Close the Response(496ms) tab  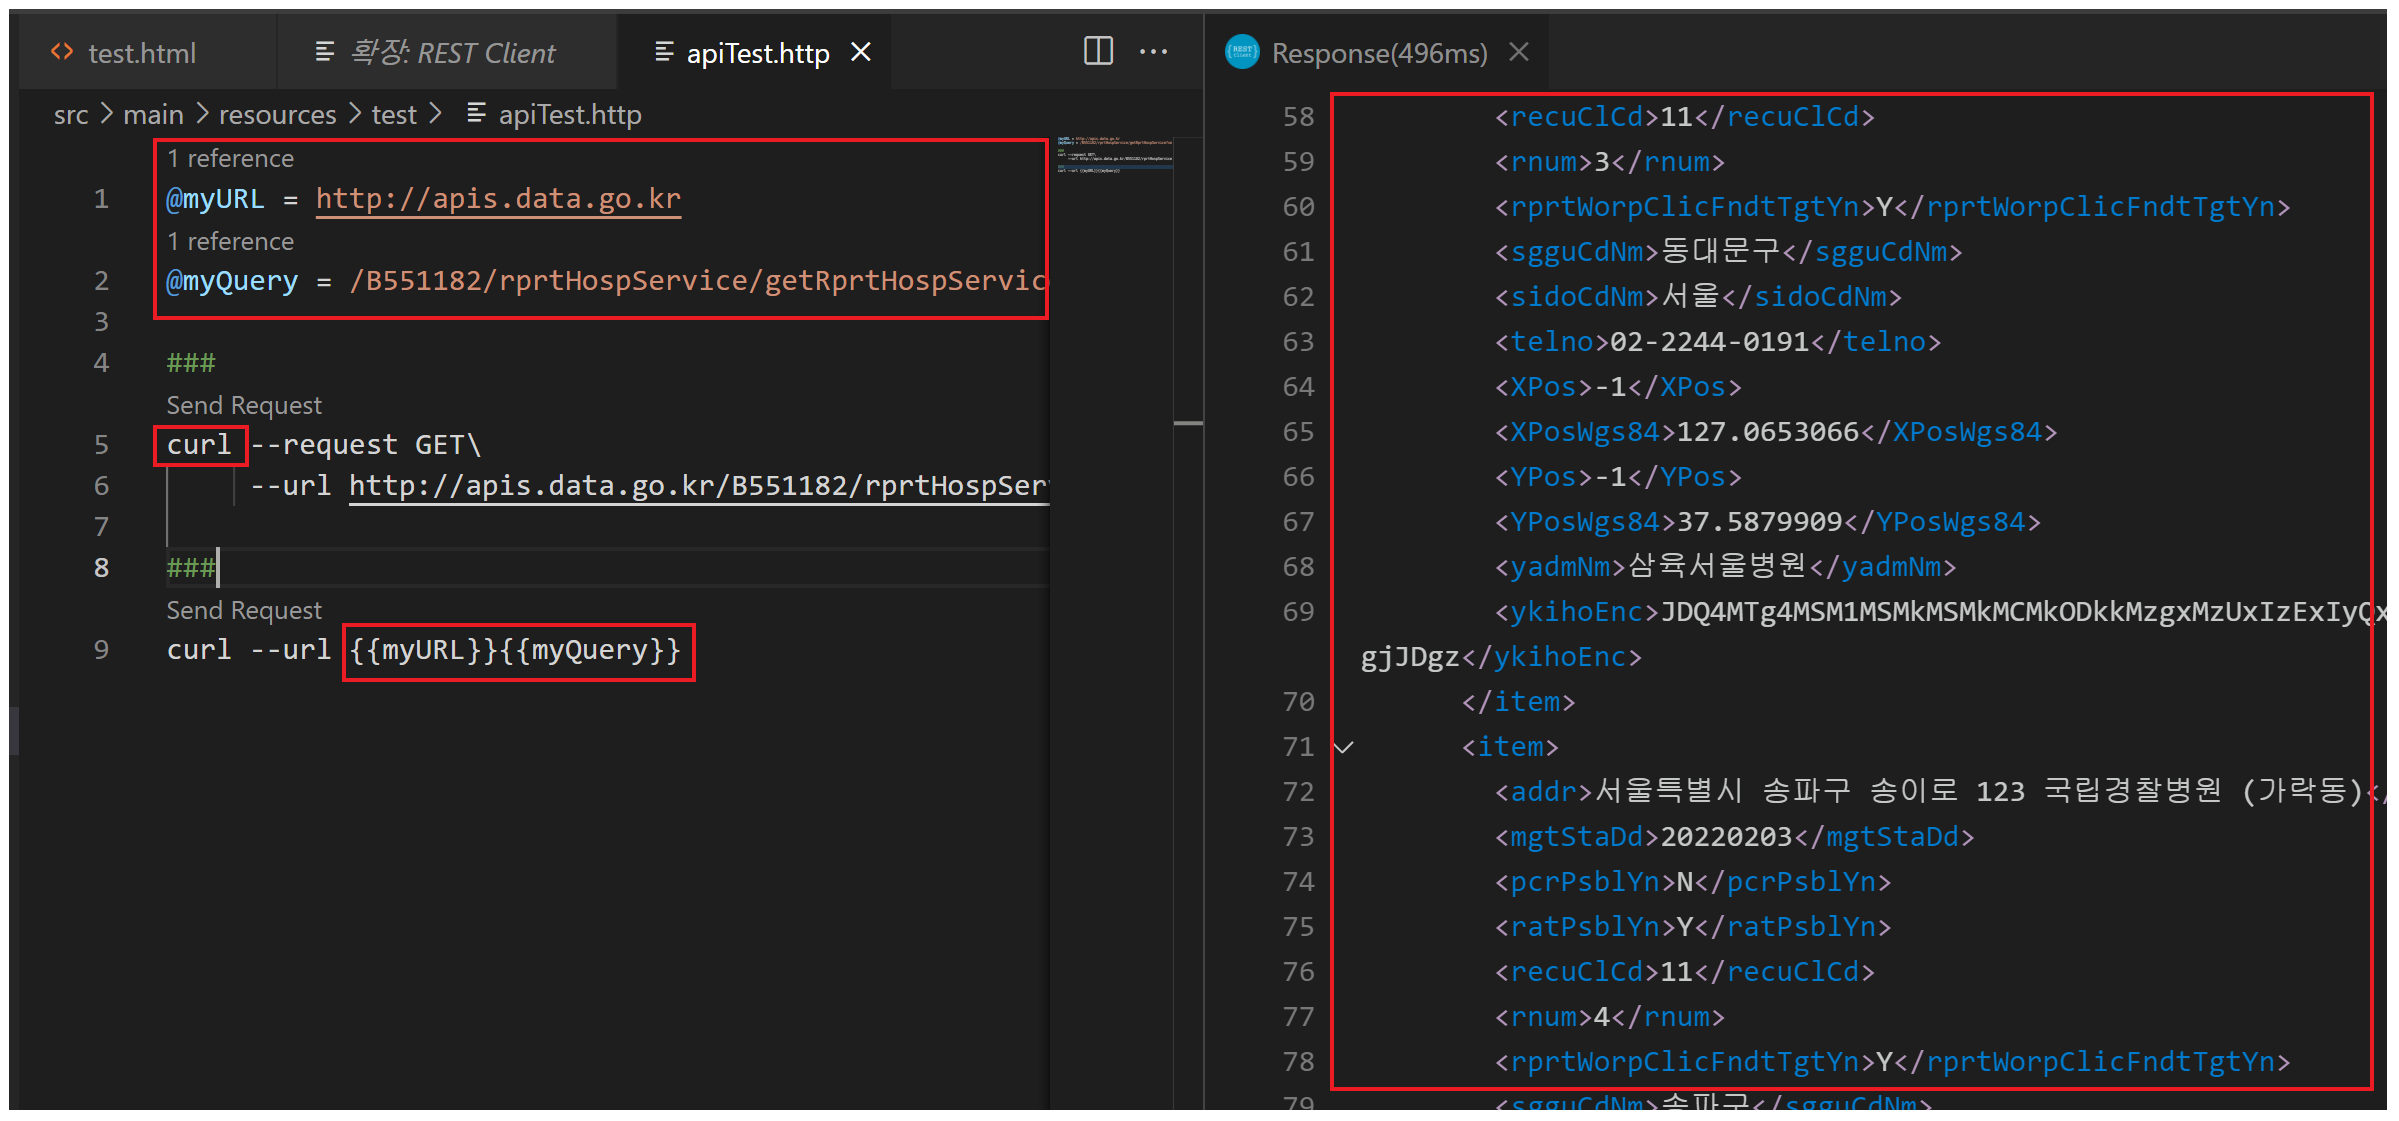[1518, 52]
